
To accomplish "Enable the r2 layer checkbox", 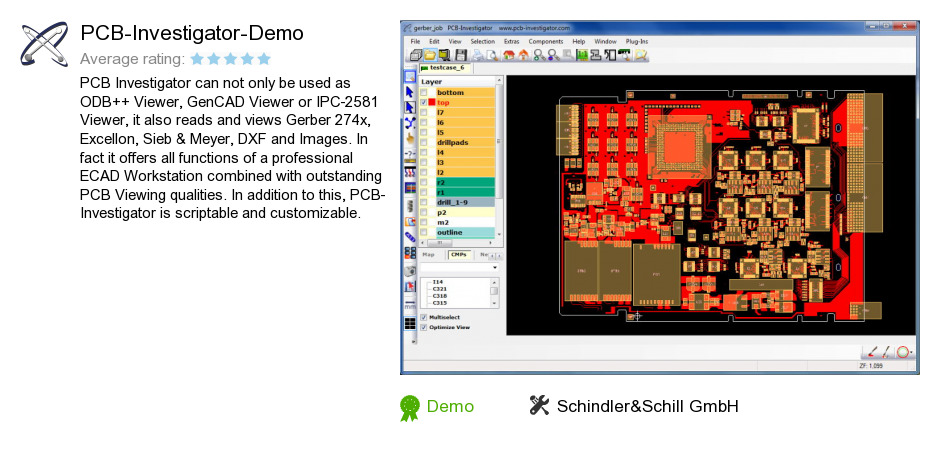I will 423,182.
